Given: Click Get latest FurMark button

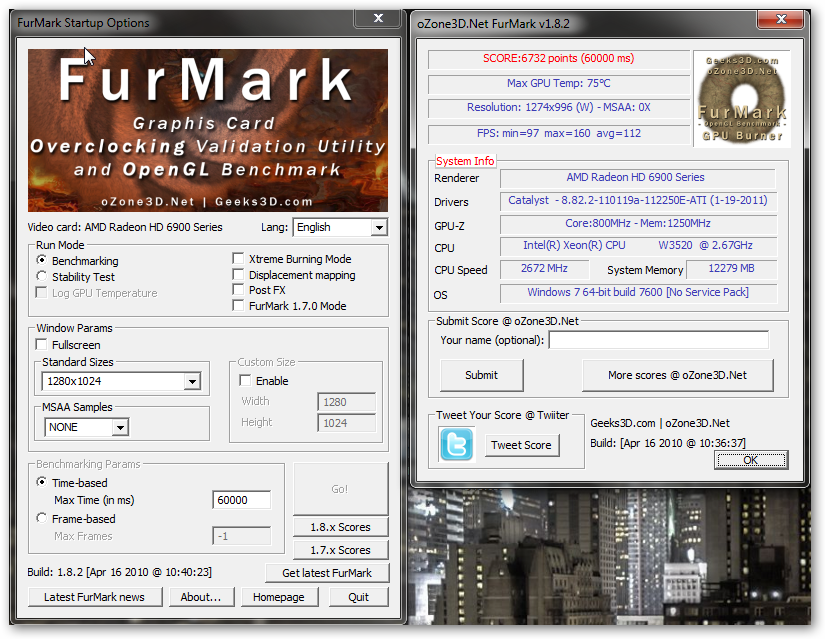Looking at the screenshot, I should coord(327,573).
